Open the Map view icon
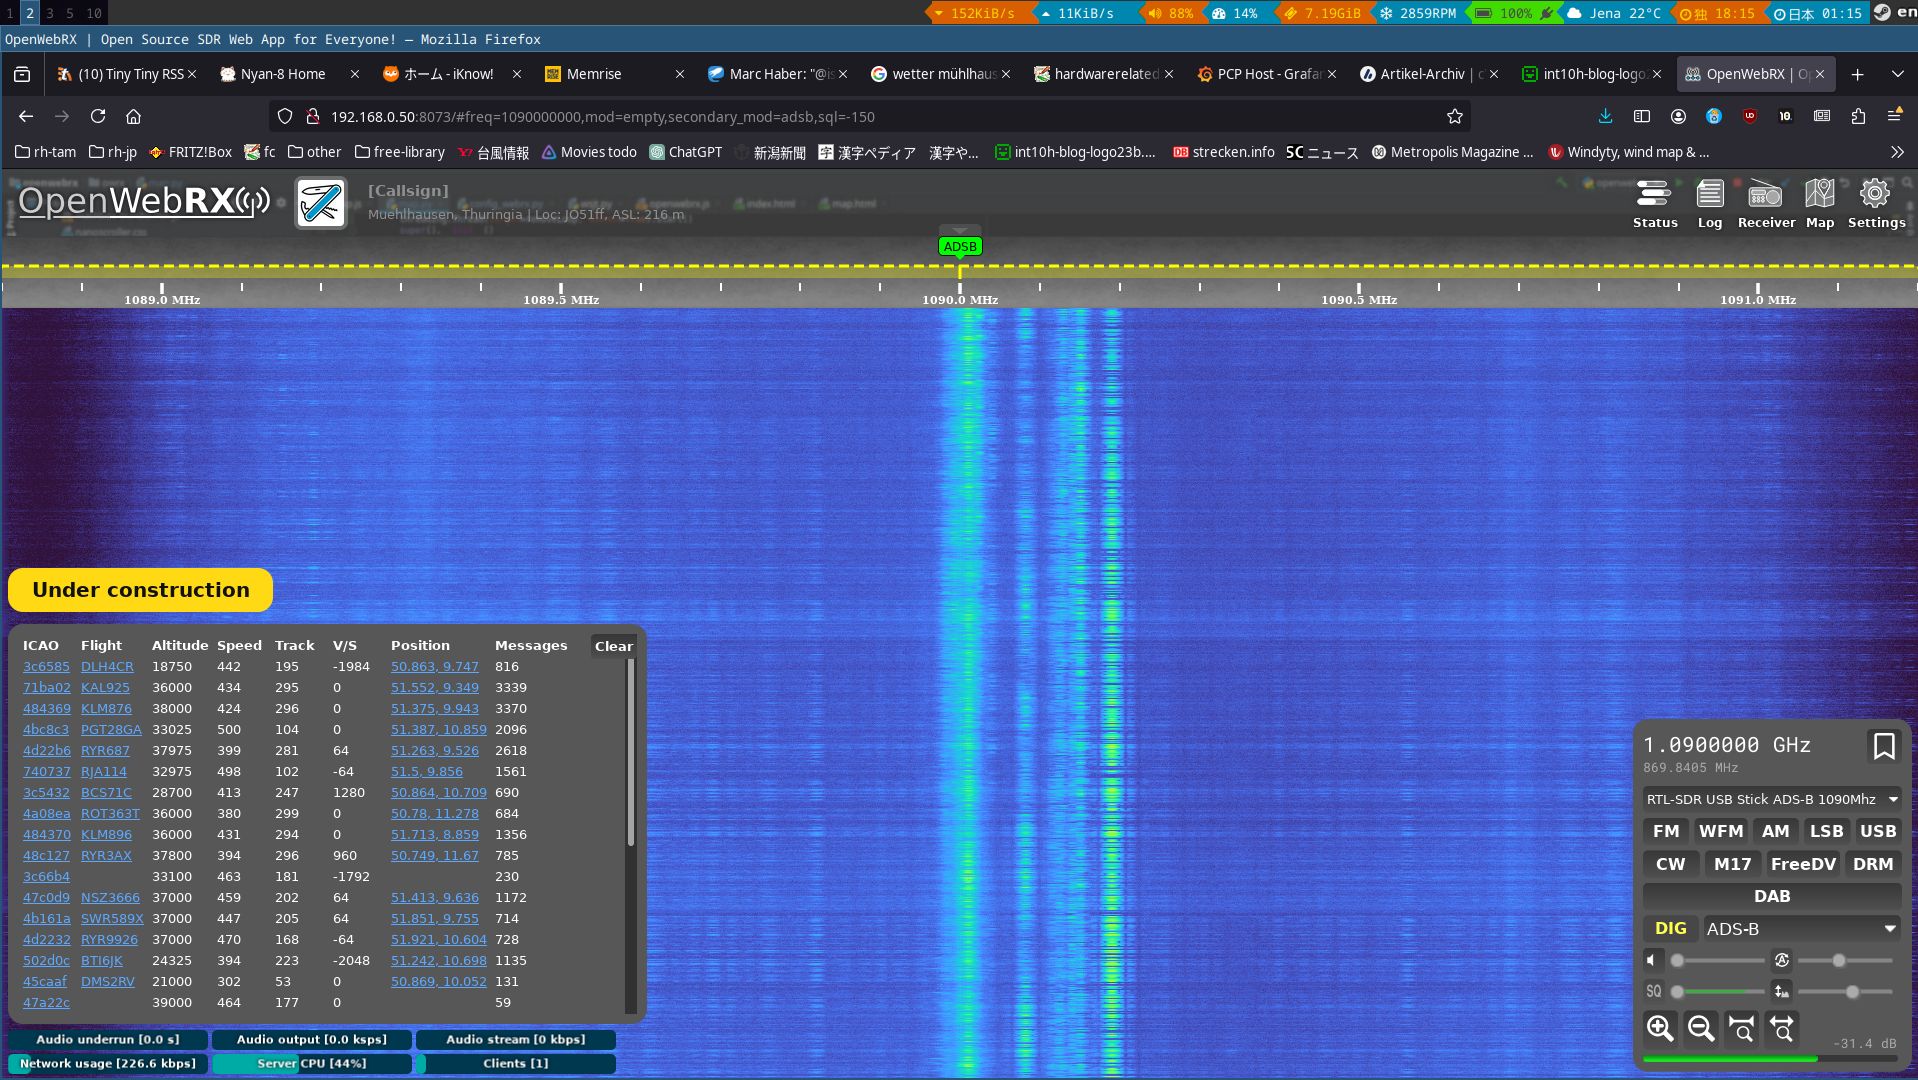This screenshot has width=1918, height=1080. [1819, 204]
